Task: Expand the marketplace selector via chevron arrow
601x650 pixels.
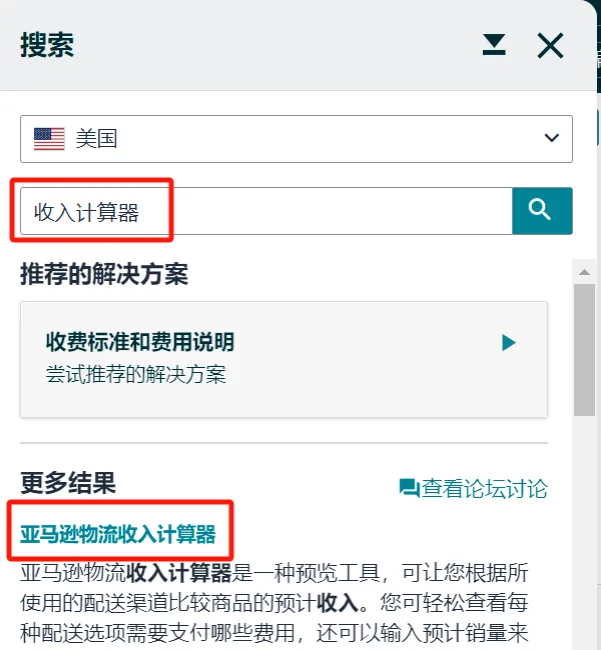Action: (552, 138)
